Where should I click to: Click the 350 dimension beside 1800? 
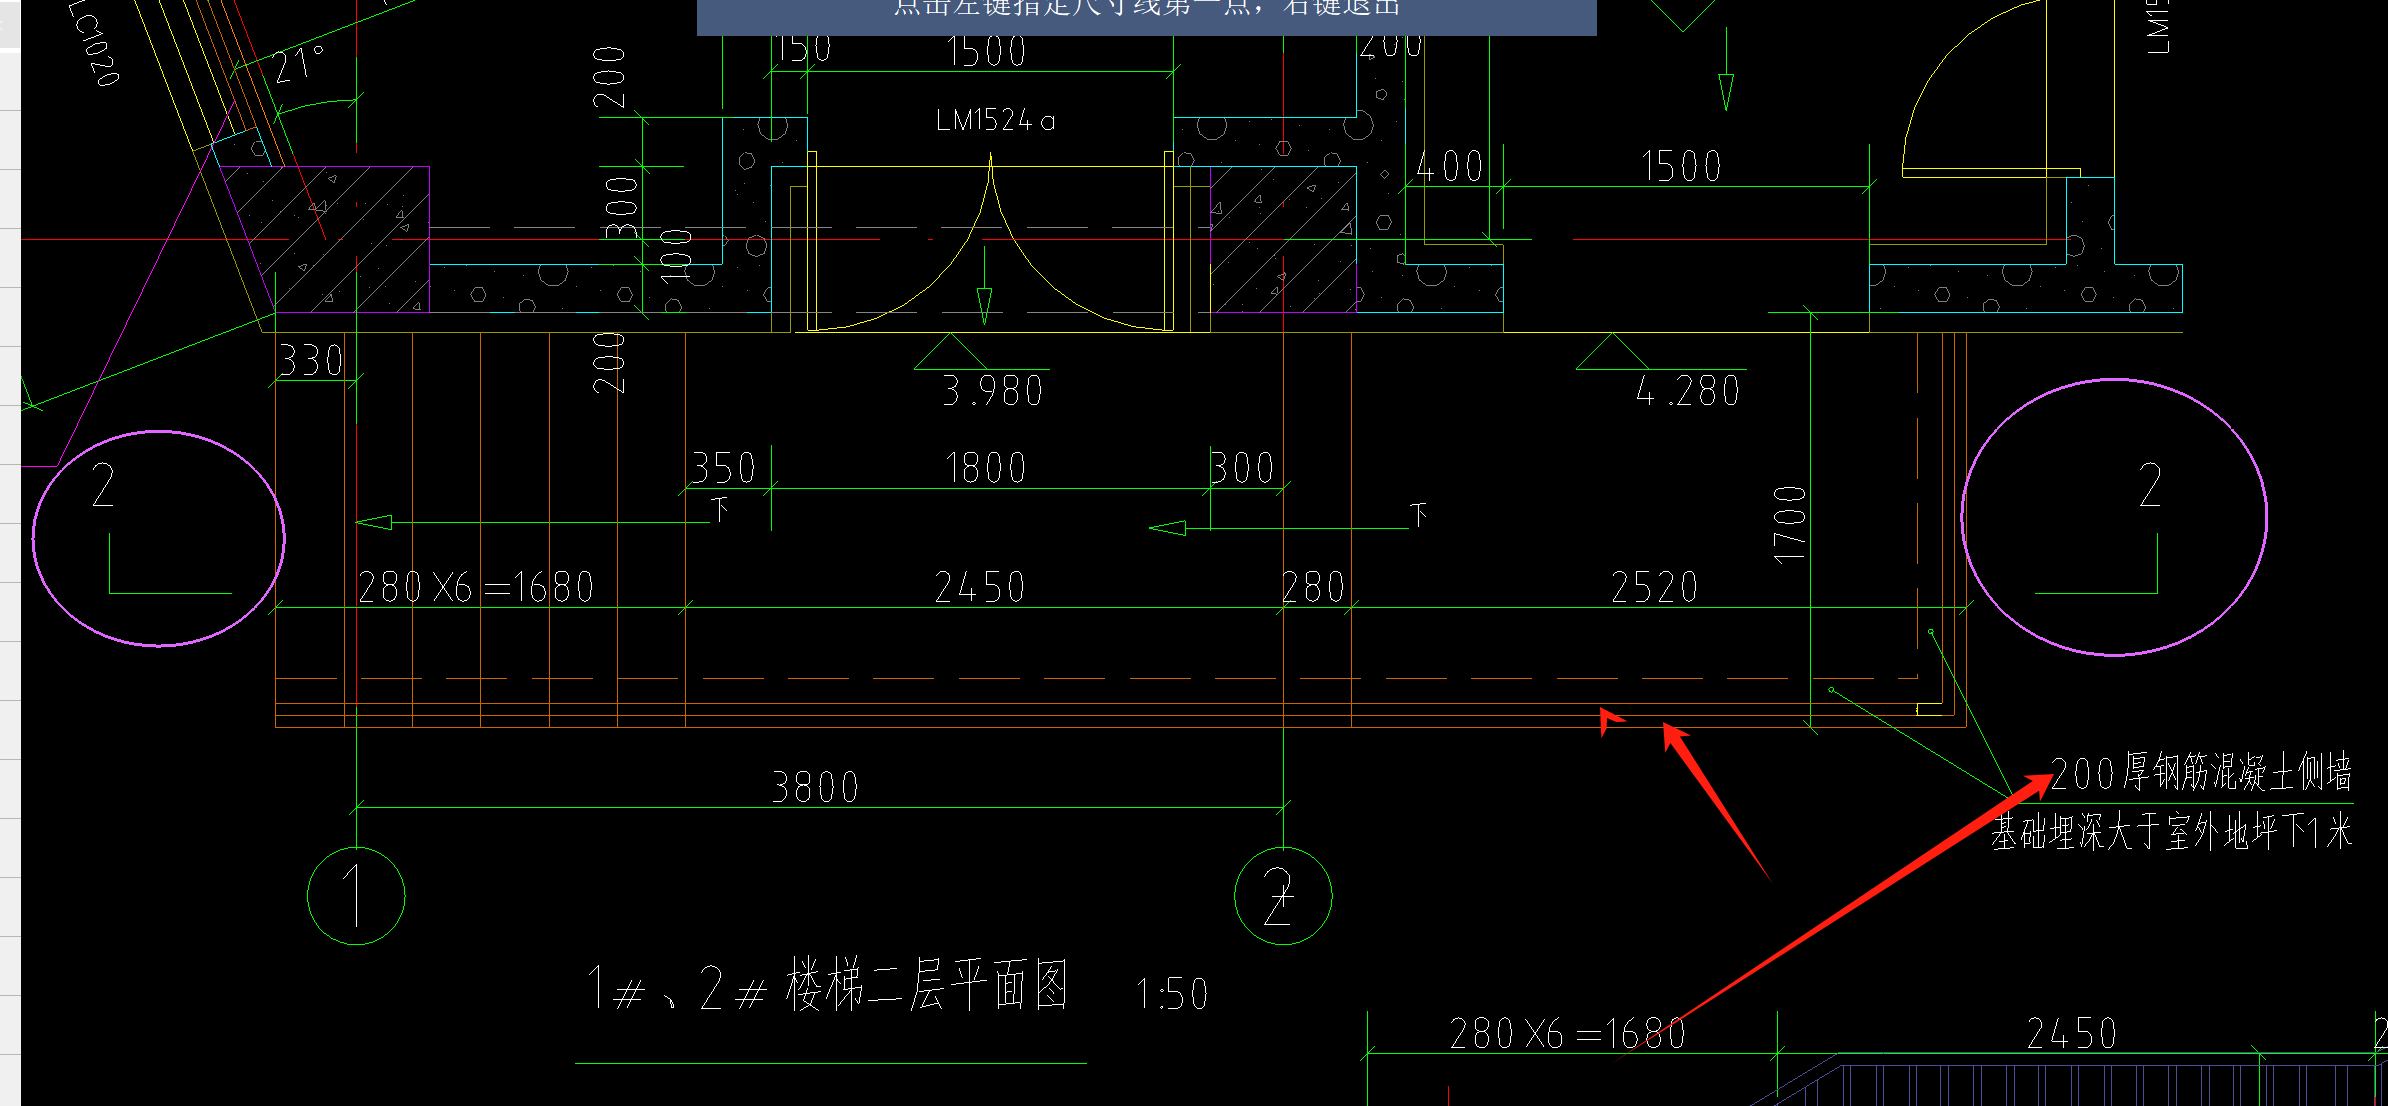(724, 468)
